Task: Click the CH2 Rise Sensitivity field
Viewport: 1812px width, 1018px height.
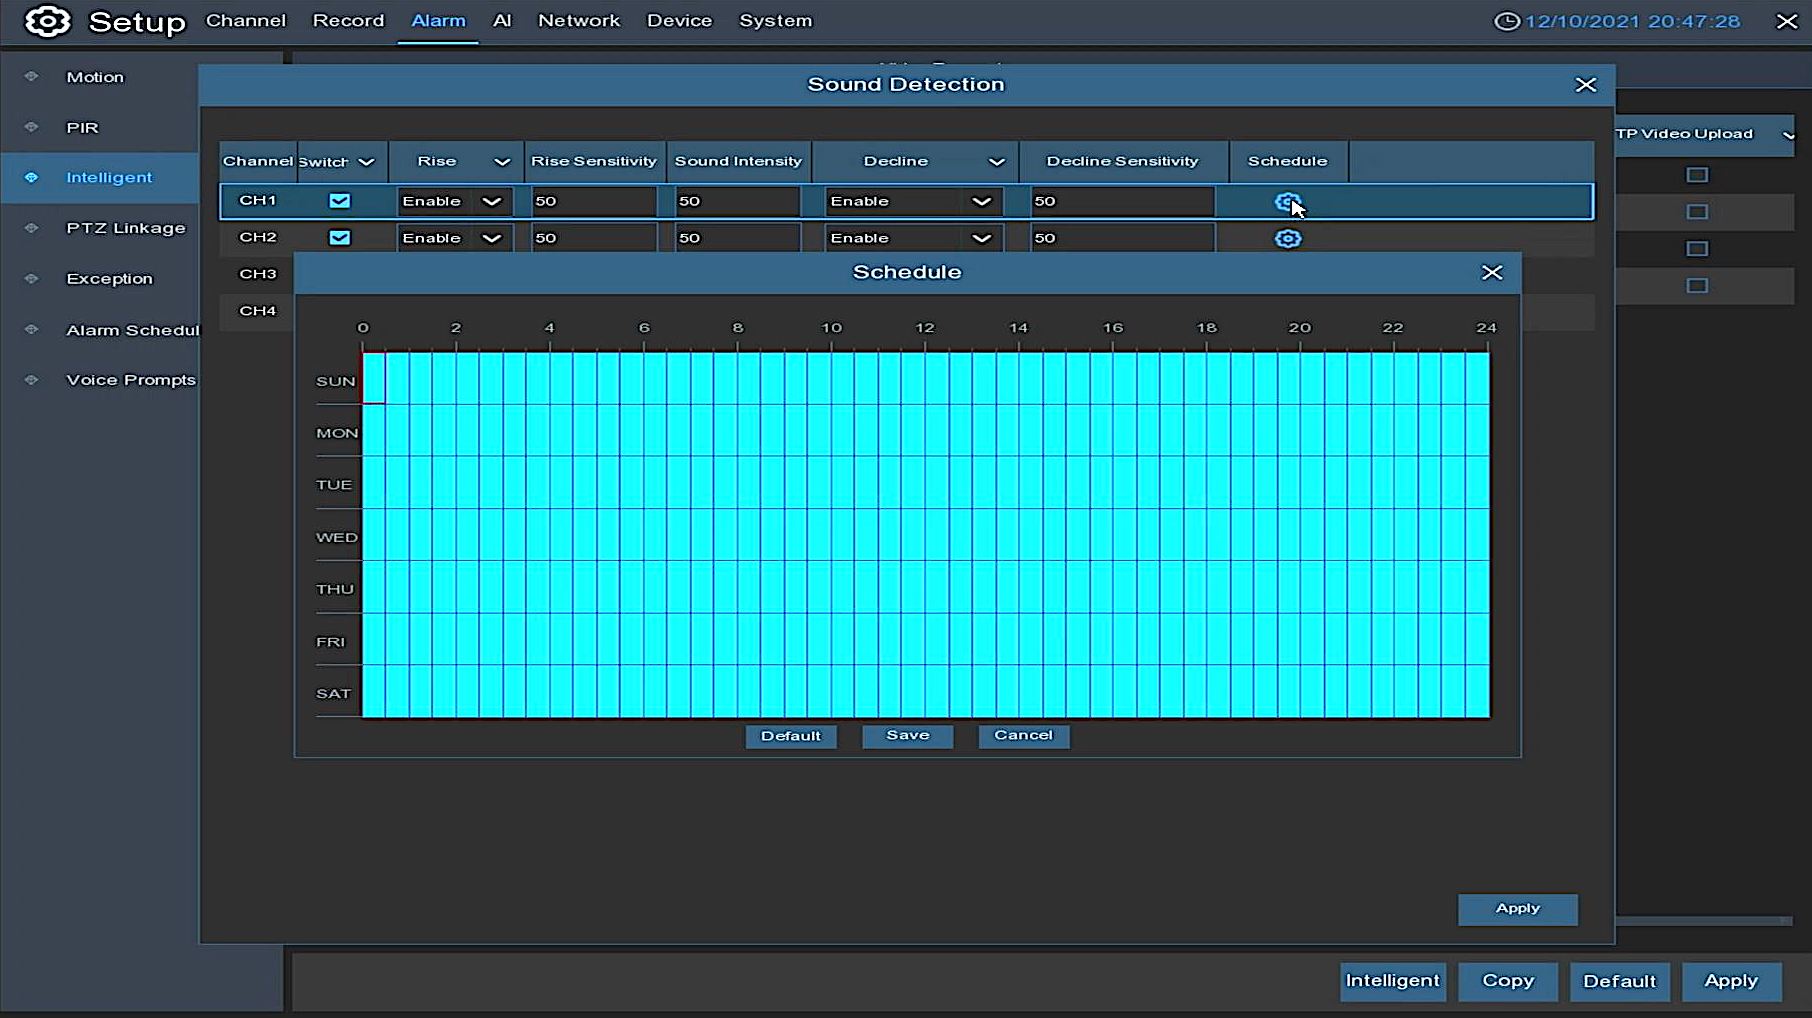Action: [x=594, y=238]
